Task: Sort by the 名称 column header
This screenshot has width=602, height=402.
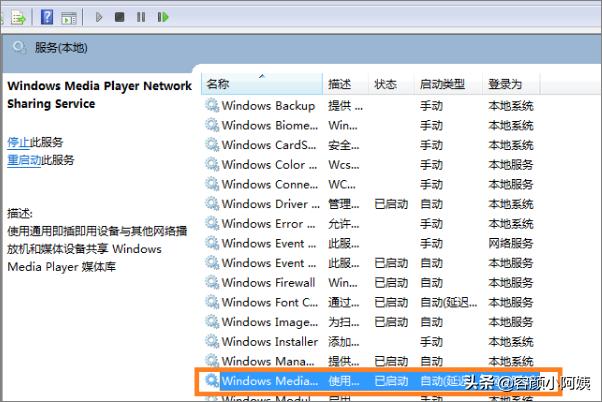Action: coord(262,84)
